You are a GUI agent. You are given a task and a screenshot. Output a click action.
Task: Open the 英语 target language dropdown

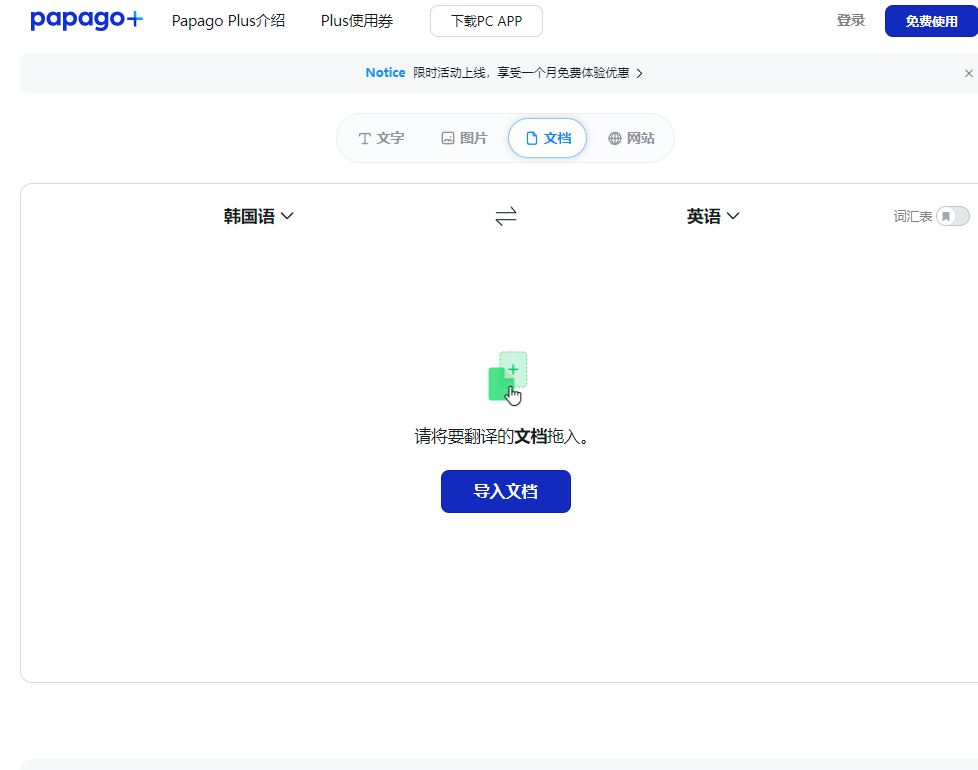[713, 216]
